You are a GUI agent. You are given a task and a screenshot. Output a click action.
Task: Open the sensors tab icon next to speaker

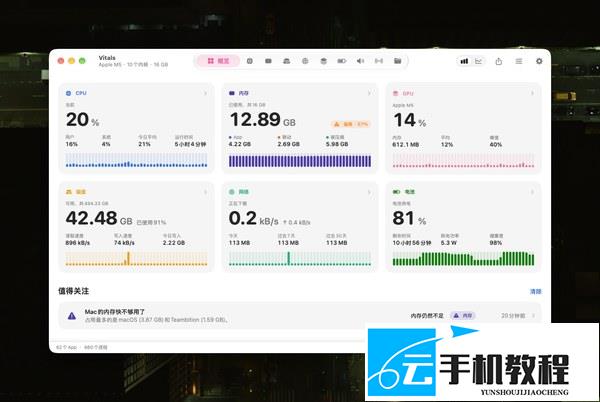pyautogui.click(x=379, y=61)
